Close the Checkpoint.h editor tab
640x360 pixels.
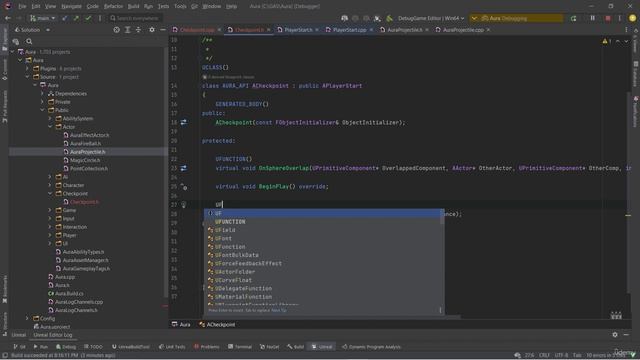click(269, 30)
